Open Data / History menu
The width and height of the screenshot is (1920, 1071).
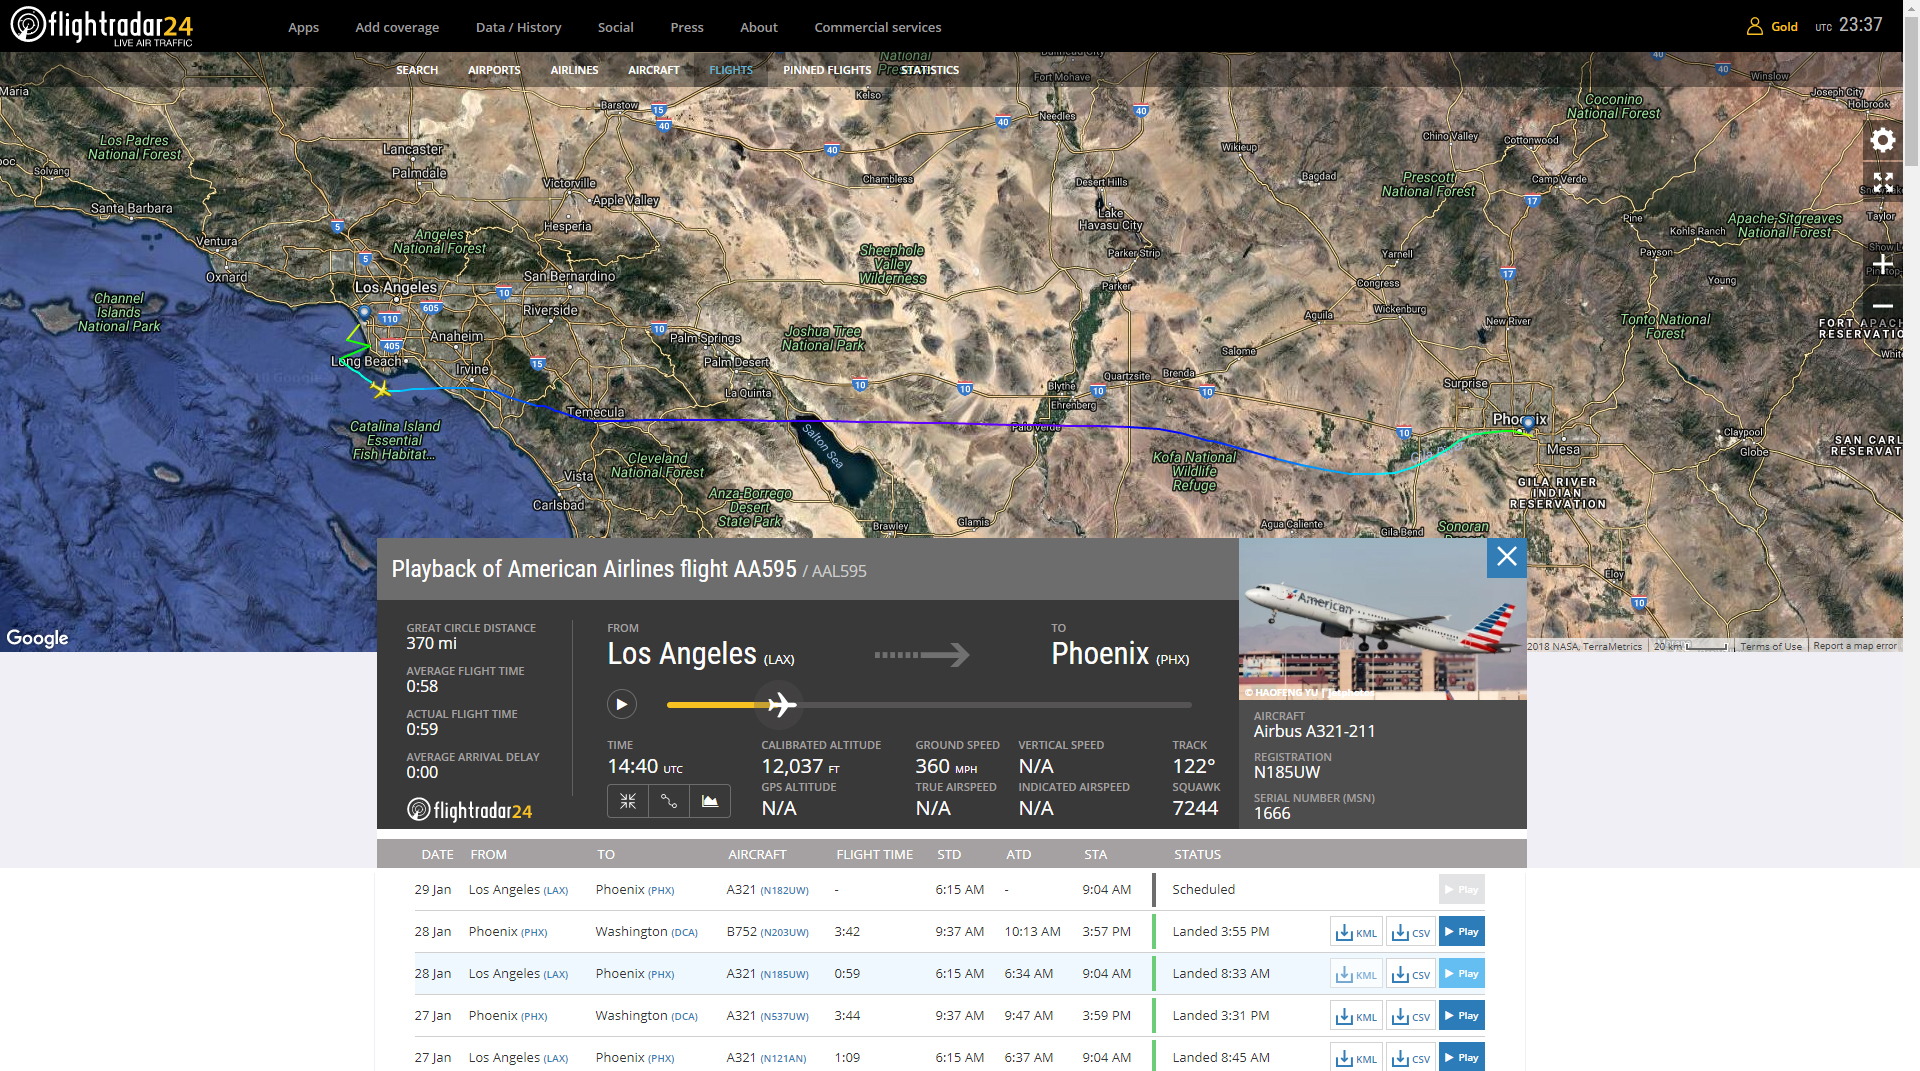tap(518, 27)
